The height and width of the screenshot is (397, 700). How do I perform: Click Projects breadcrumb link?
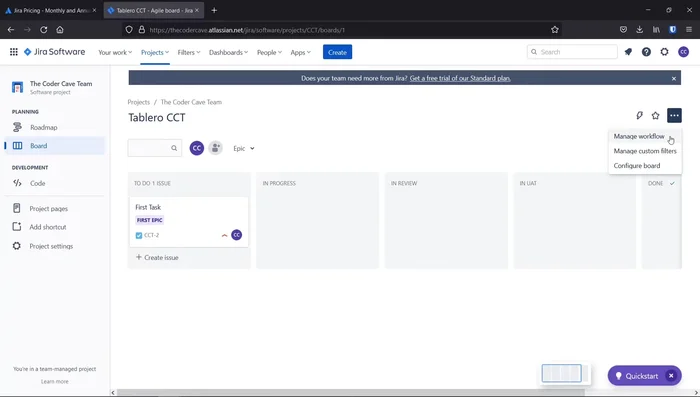(x=138, y=102)
